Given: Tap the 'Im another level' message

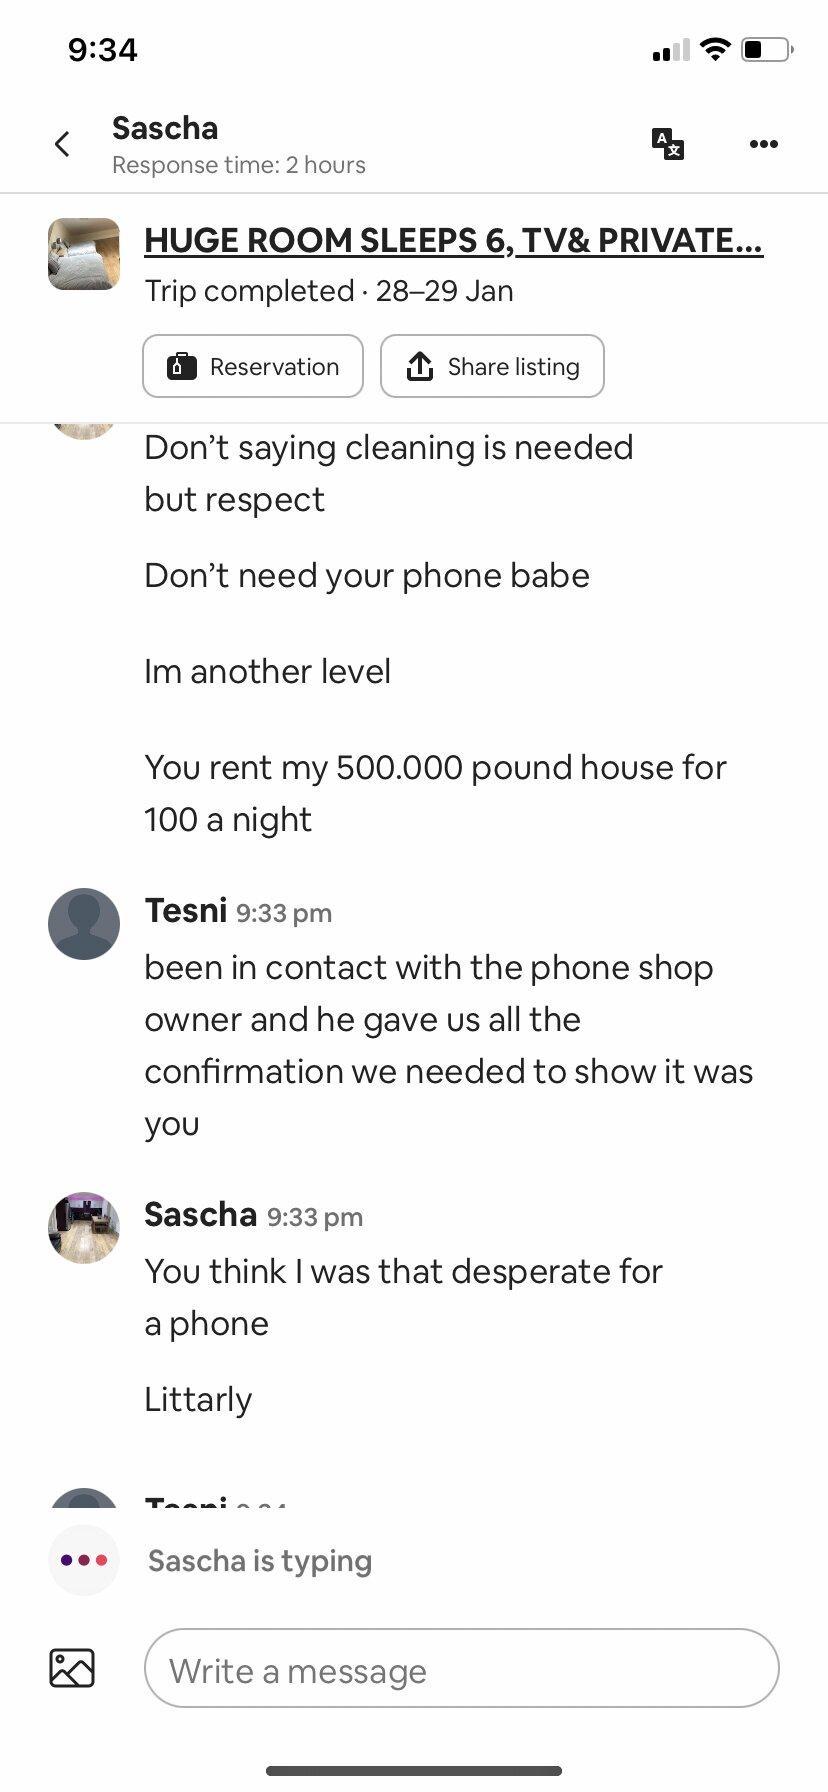Looking at the screenshot, I should 267,671.
